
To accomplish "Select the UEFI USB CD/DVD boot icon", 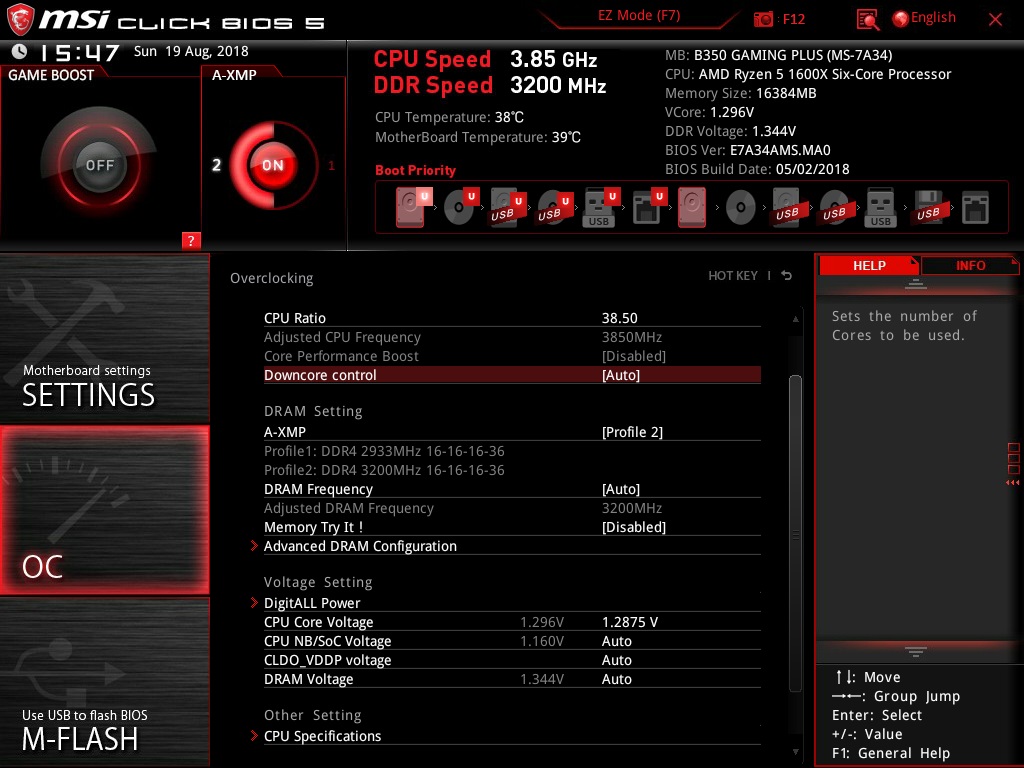I will coord(555,208).
